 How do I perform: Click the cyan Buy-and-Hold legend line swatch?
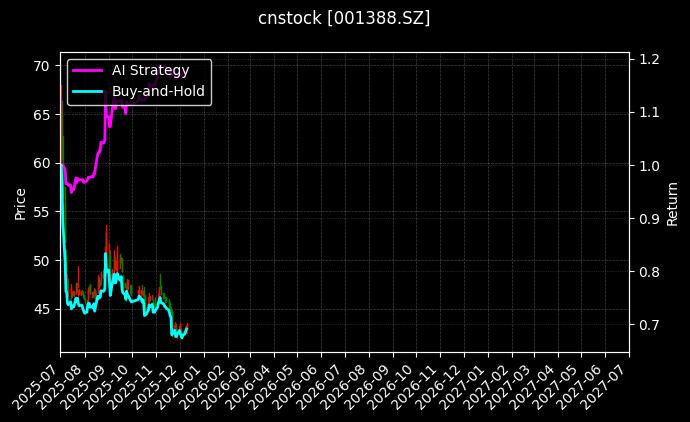(x=88, y=91)
